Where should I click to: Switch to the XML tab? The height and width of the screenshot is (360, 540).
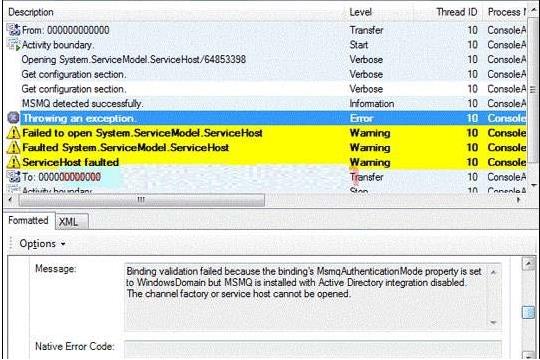pos(72,221)
